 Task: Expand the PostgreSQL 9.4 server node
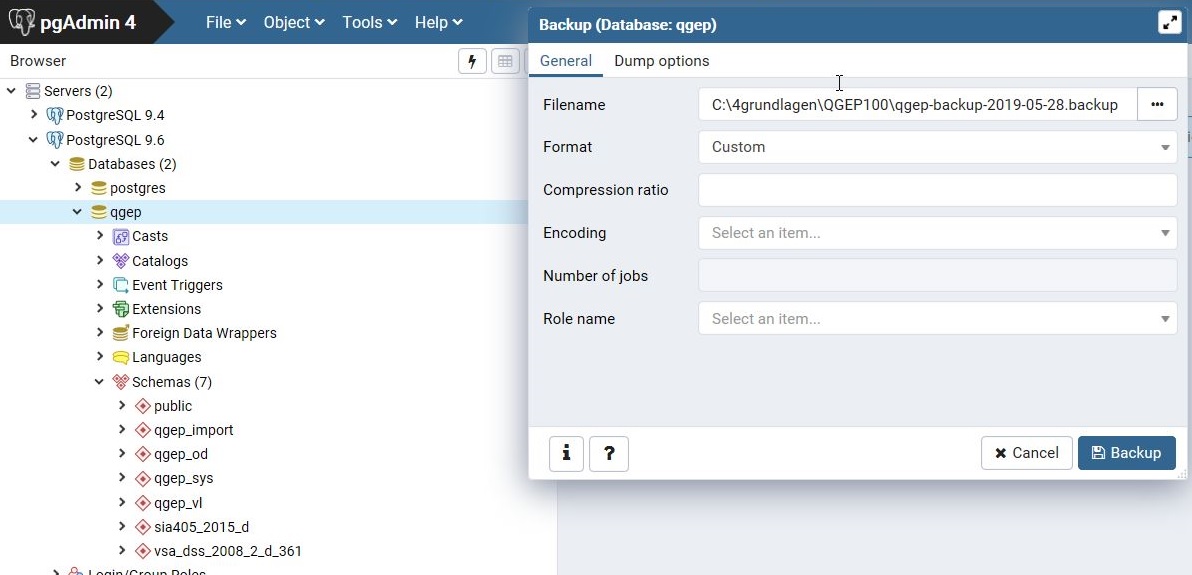[33, 115]
